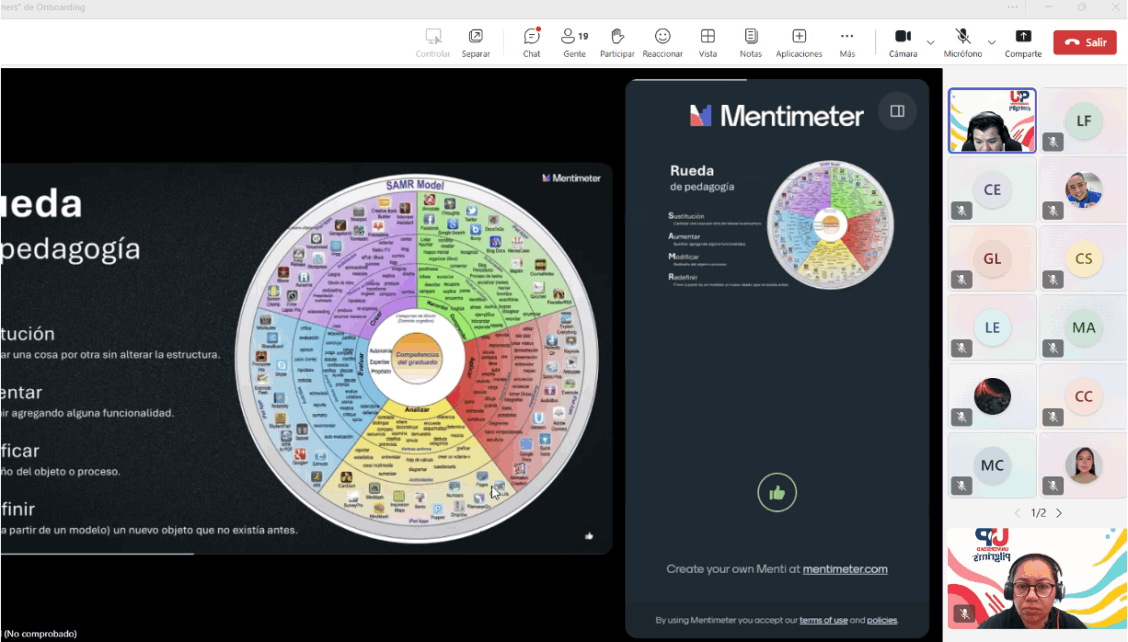Expand the camera options dropdown arrow

[x=931, y=42]
